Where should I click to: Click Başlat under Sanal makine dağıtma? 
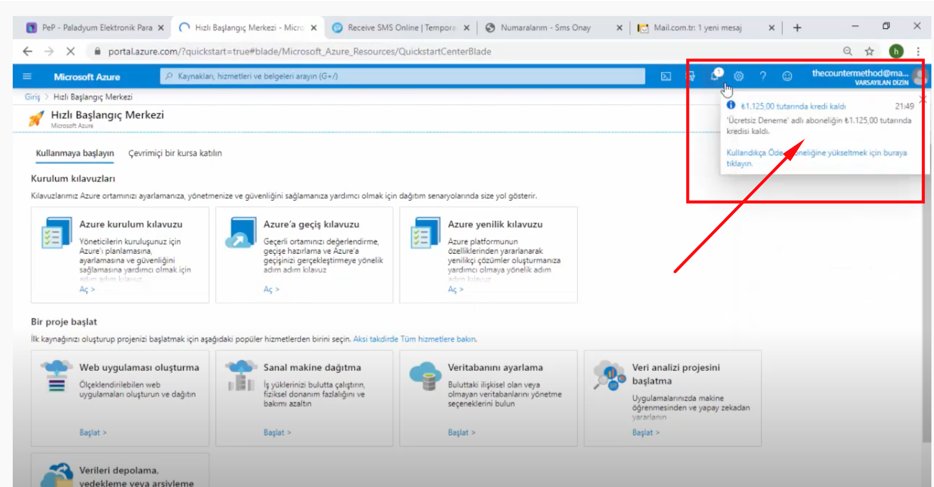[x=278, y=433]
